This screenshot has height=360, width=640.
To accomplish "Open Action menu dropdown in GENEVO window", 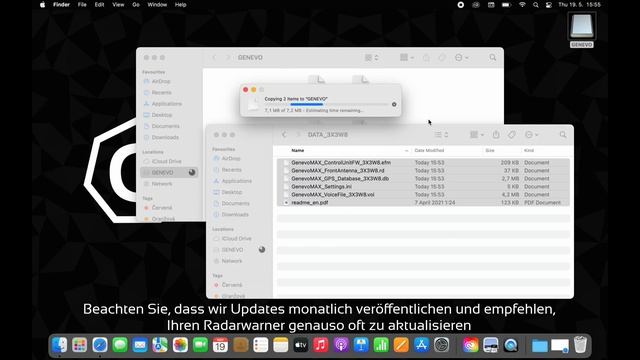I will (462, 58).
